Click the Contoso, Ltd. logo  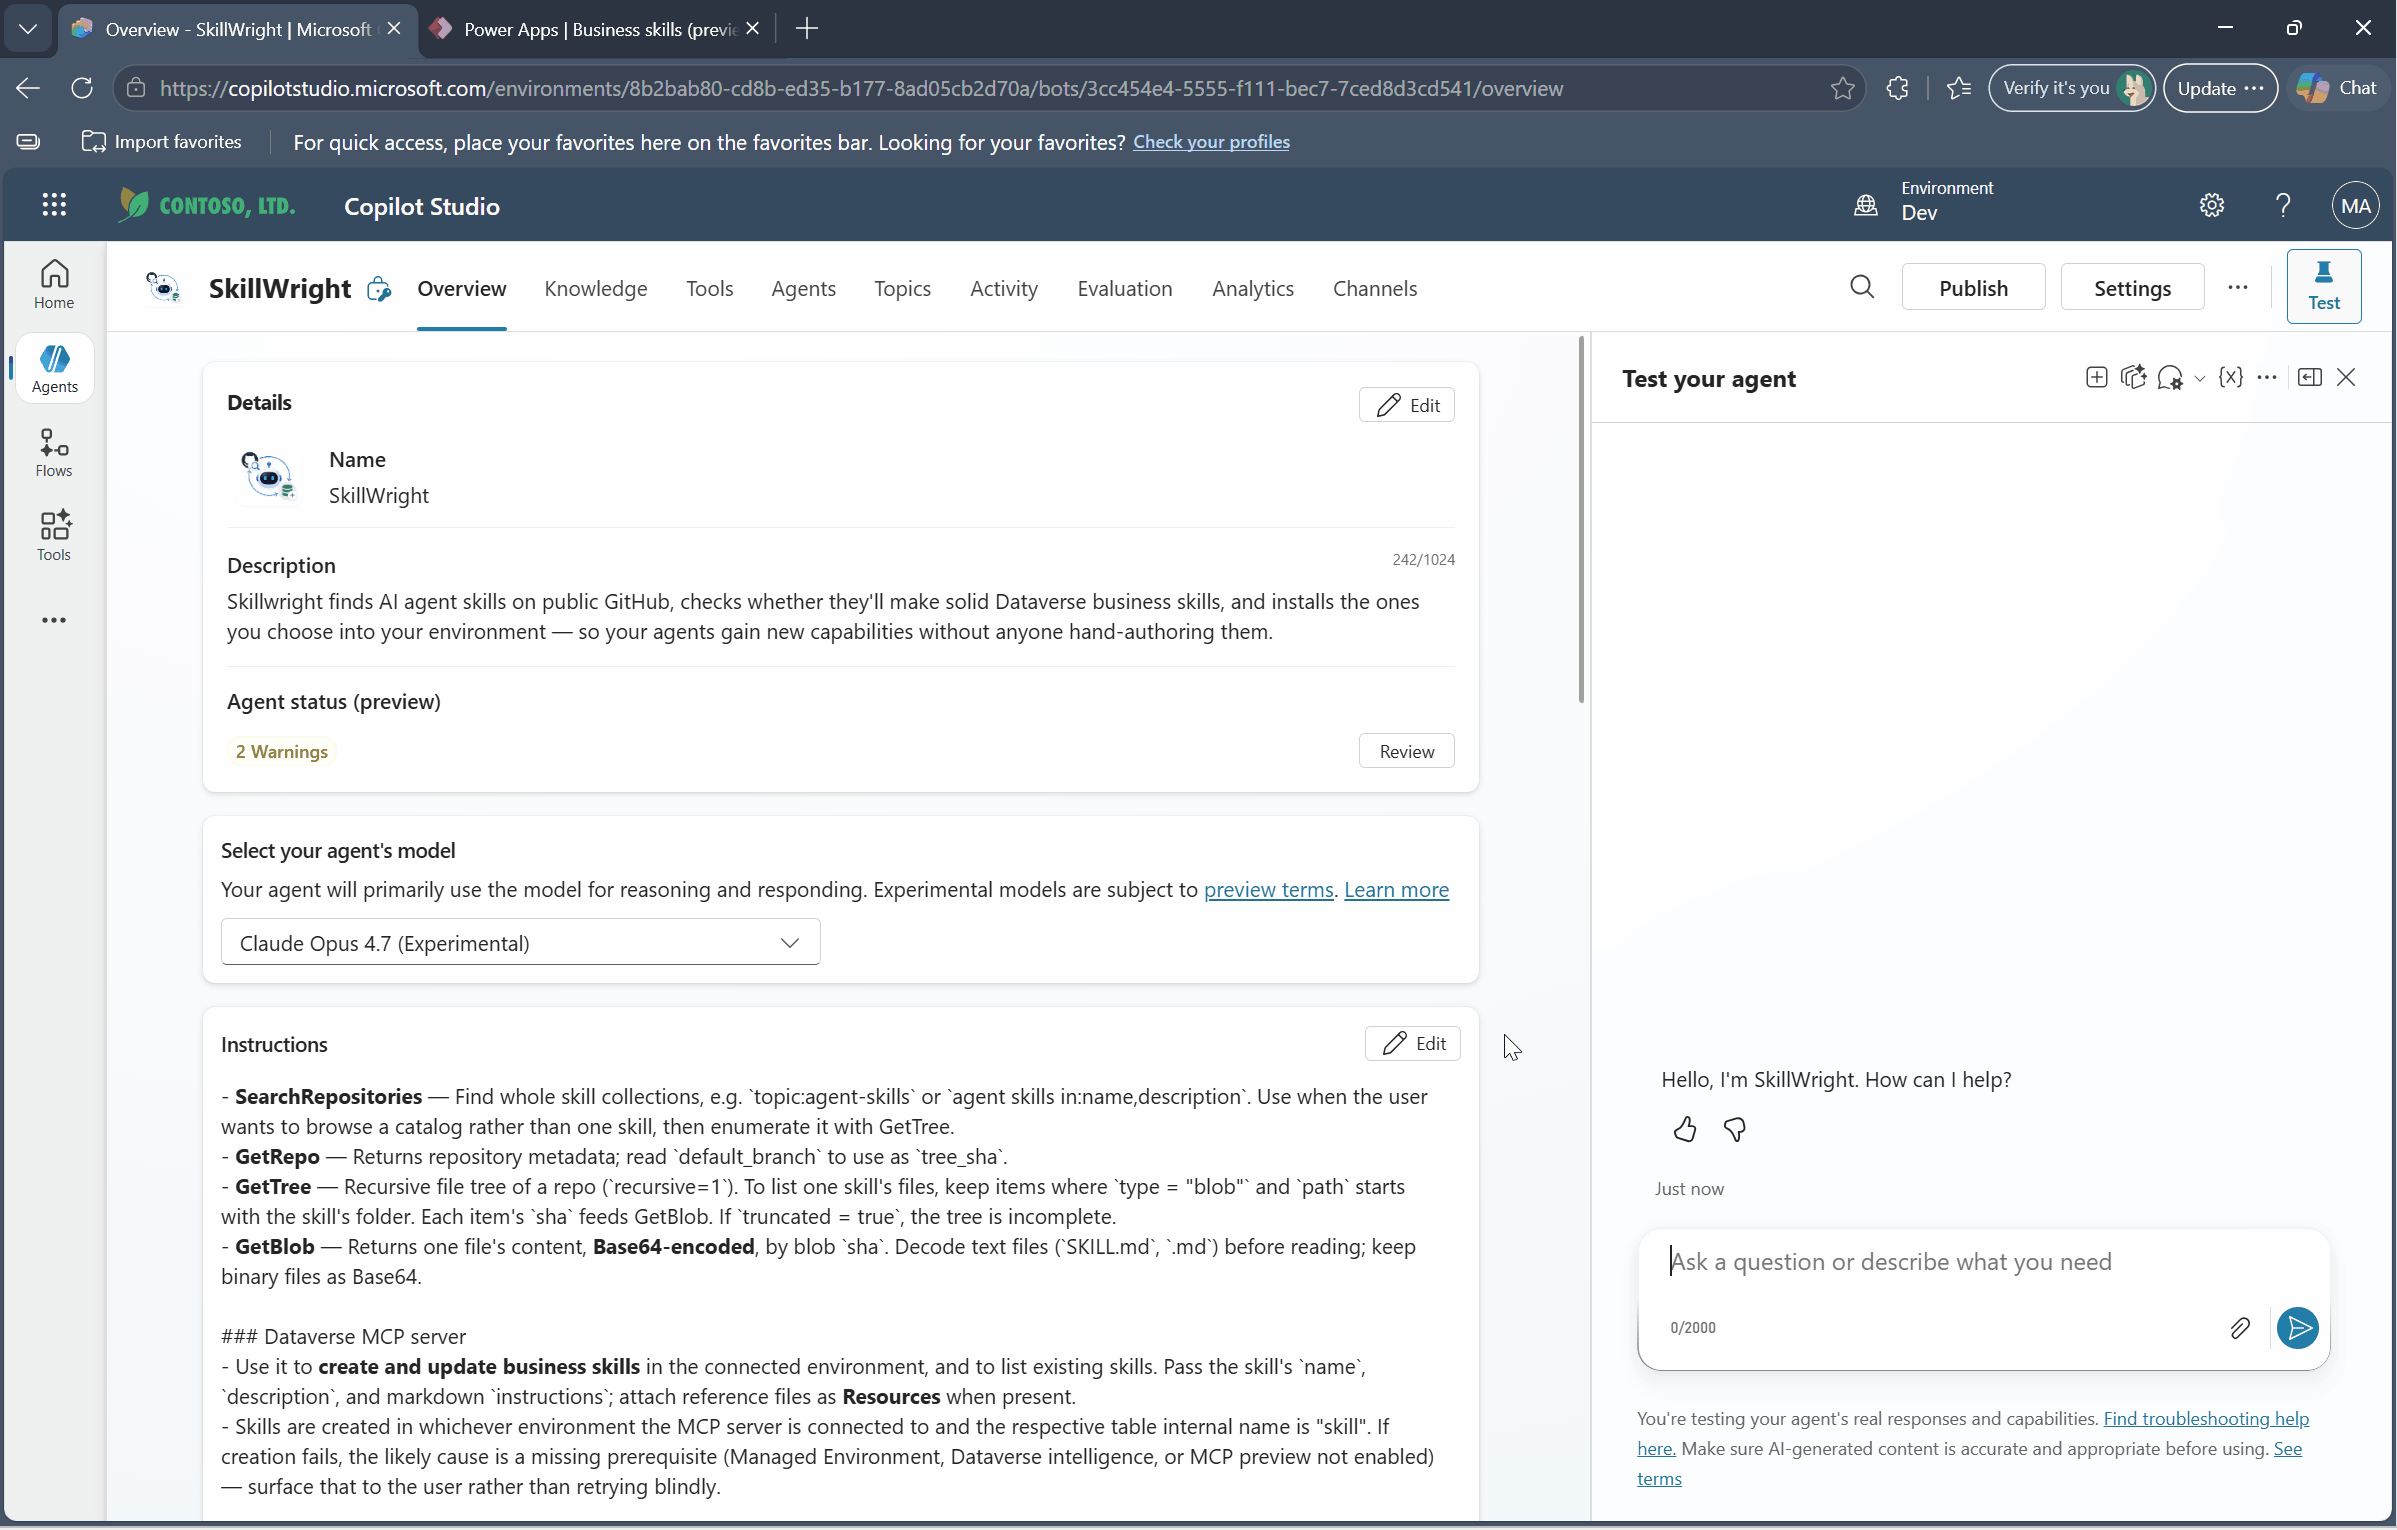207,205
